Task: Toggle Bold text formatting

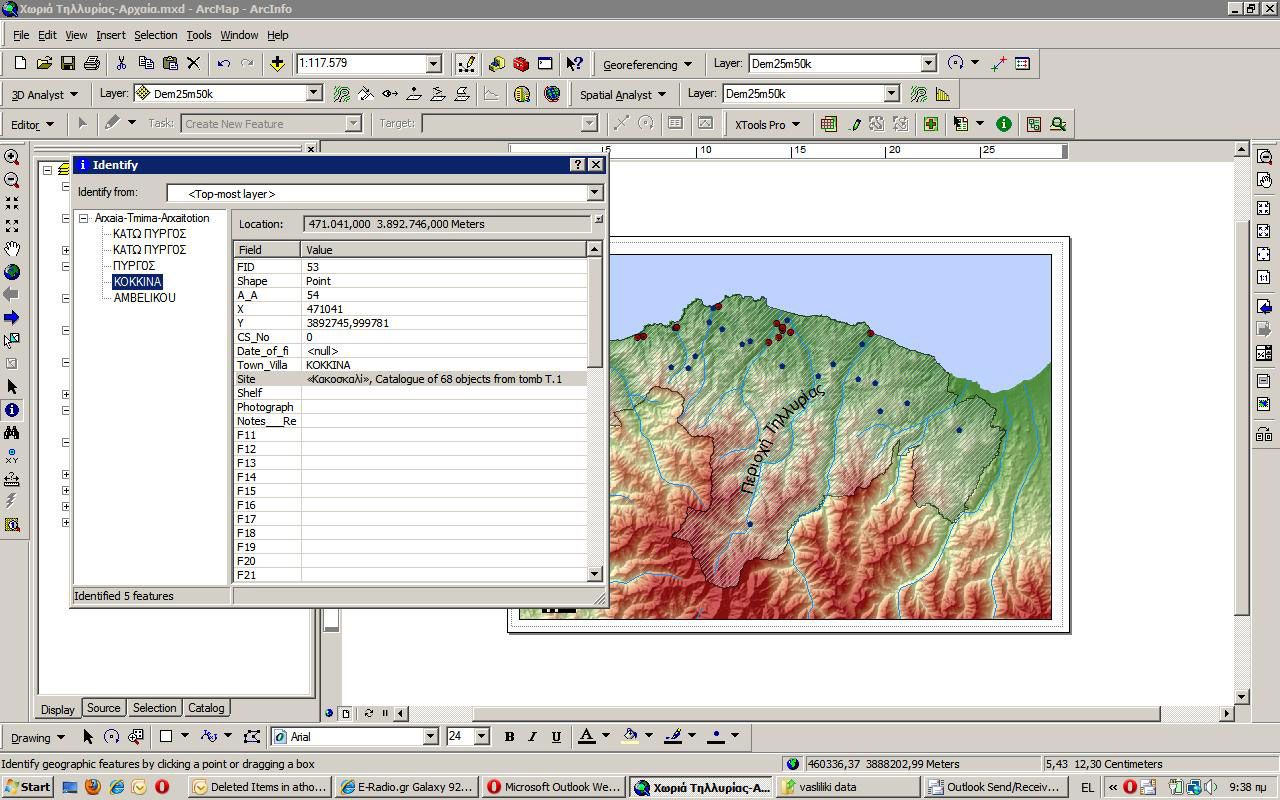Action: pos(509,737)
